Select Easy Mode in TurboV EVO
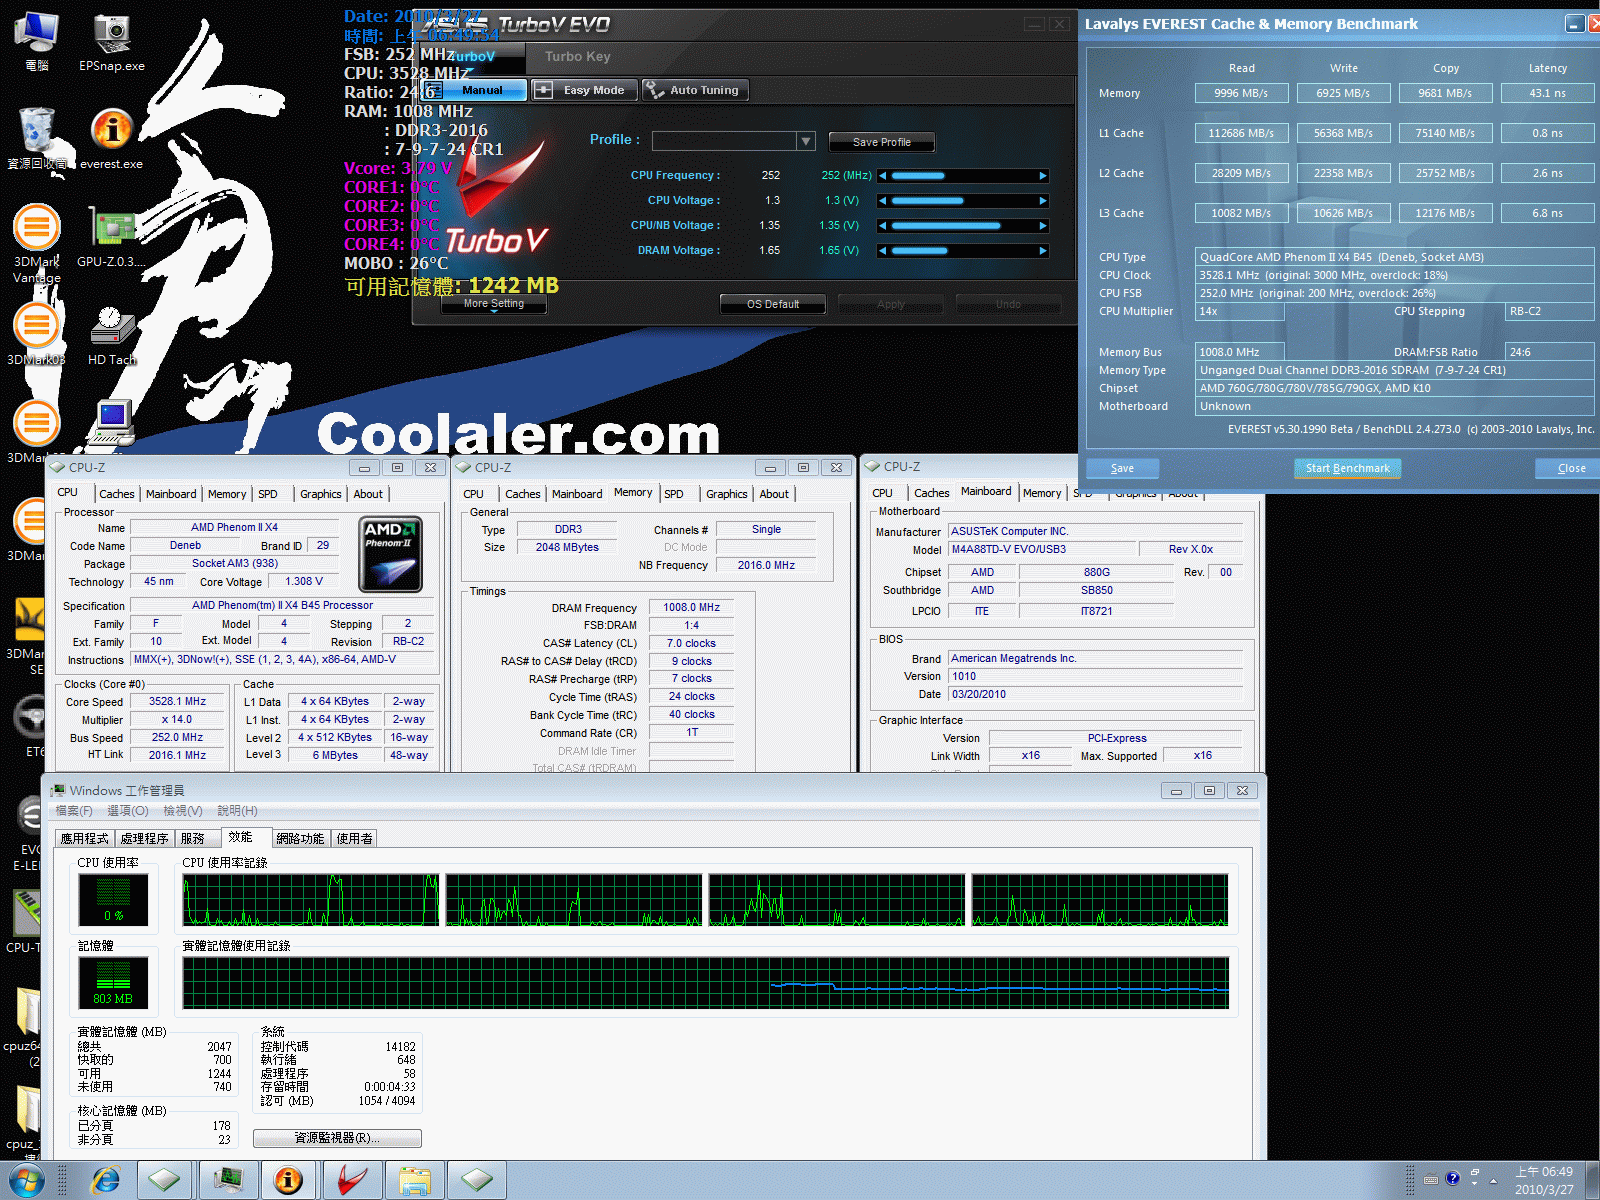Image resolution: width=1600 pixels, height=1200 pixels. (x=583, y=90)
